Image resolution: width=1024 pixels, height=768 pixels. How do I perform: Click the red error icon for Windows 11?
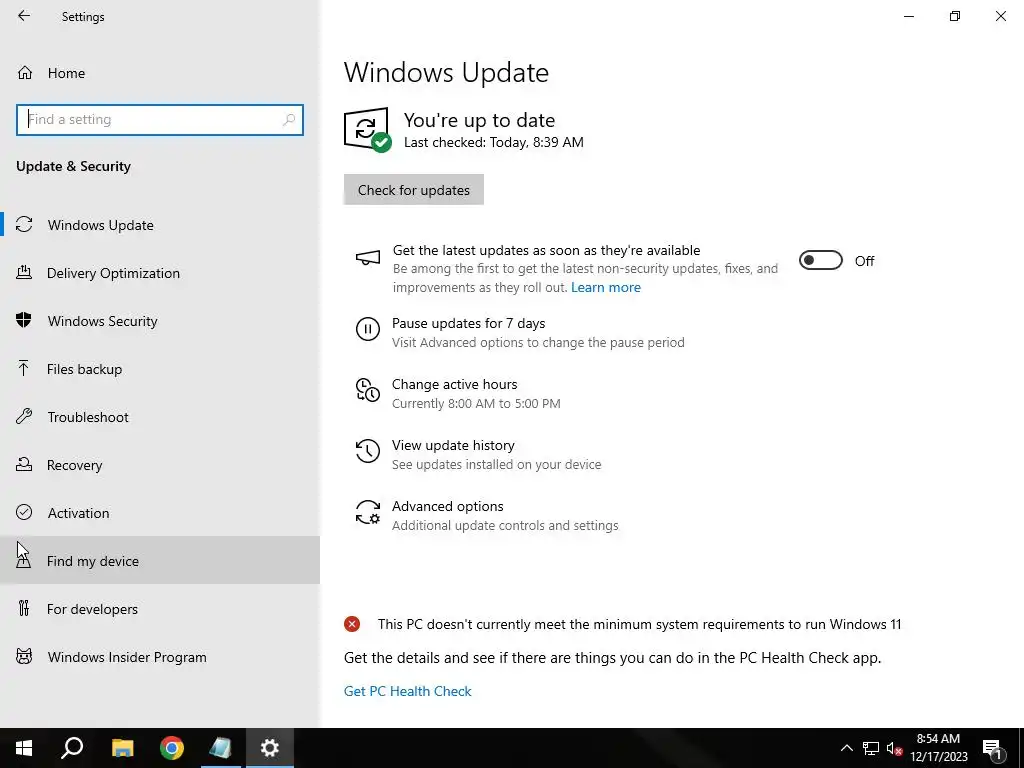[x=352, y=624]
